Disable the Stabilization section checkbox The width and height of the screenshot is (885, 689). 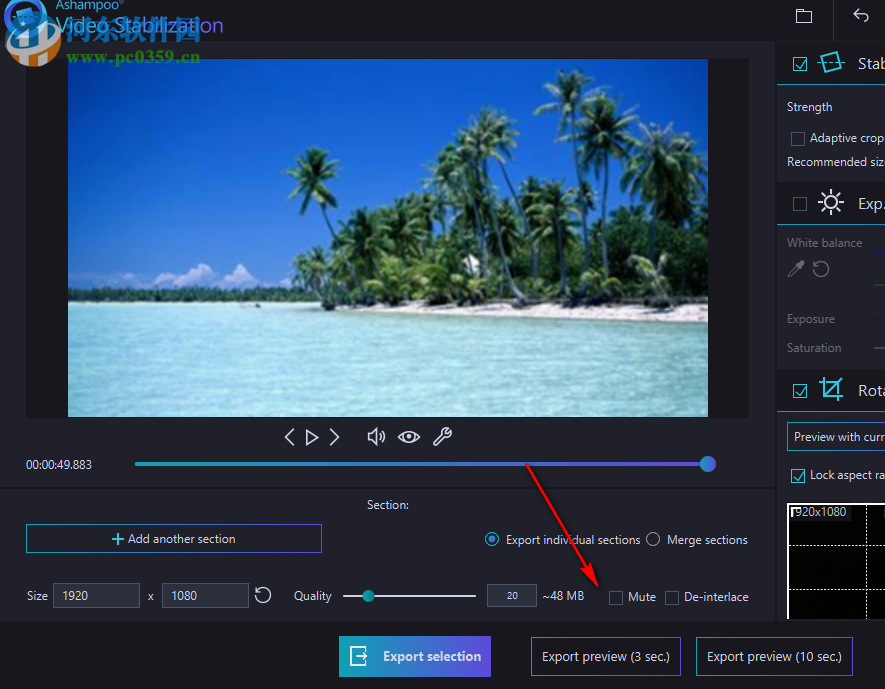pos(799,63)
